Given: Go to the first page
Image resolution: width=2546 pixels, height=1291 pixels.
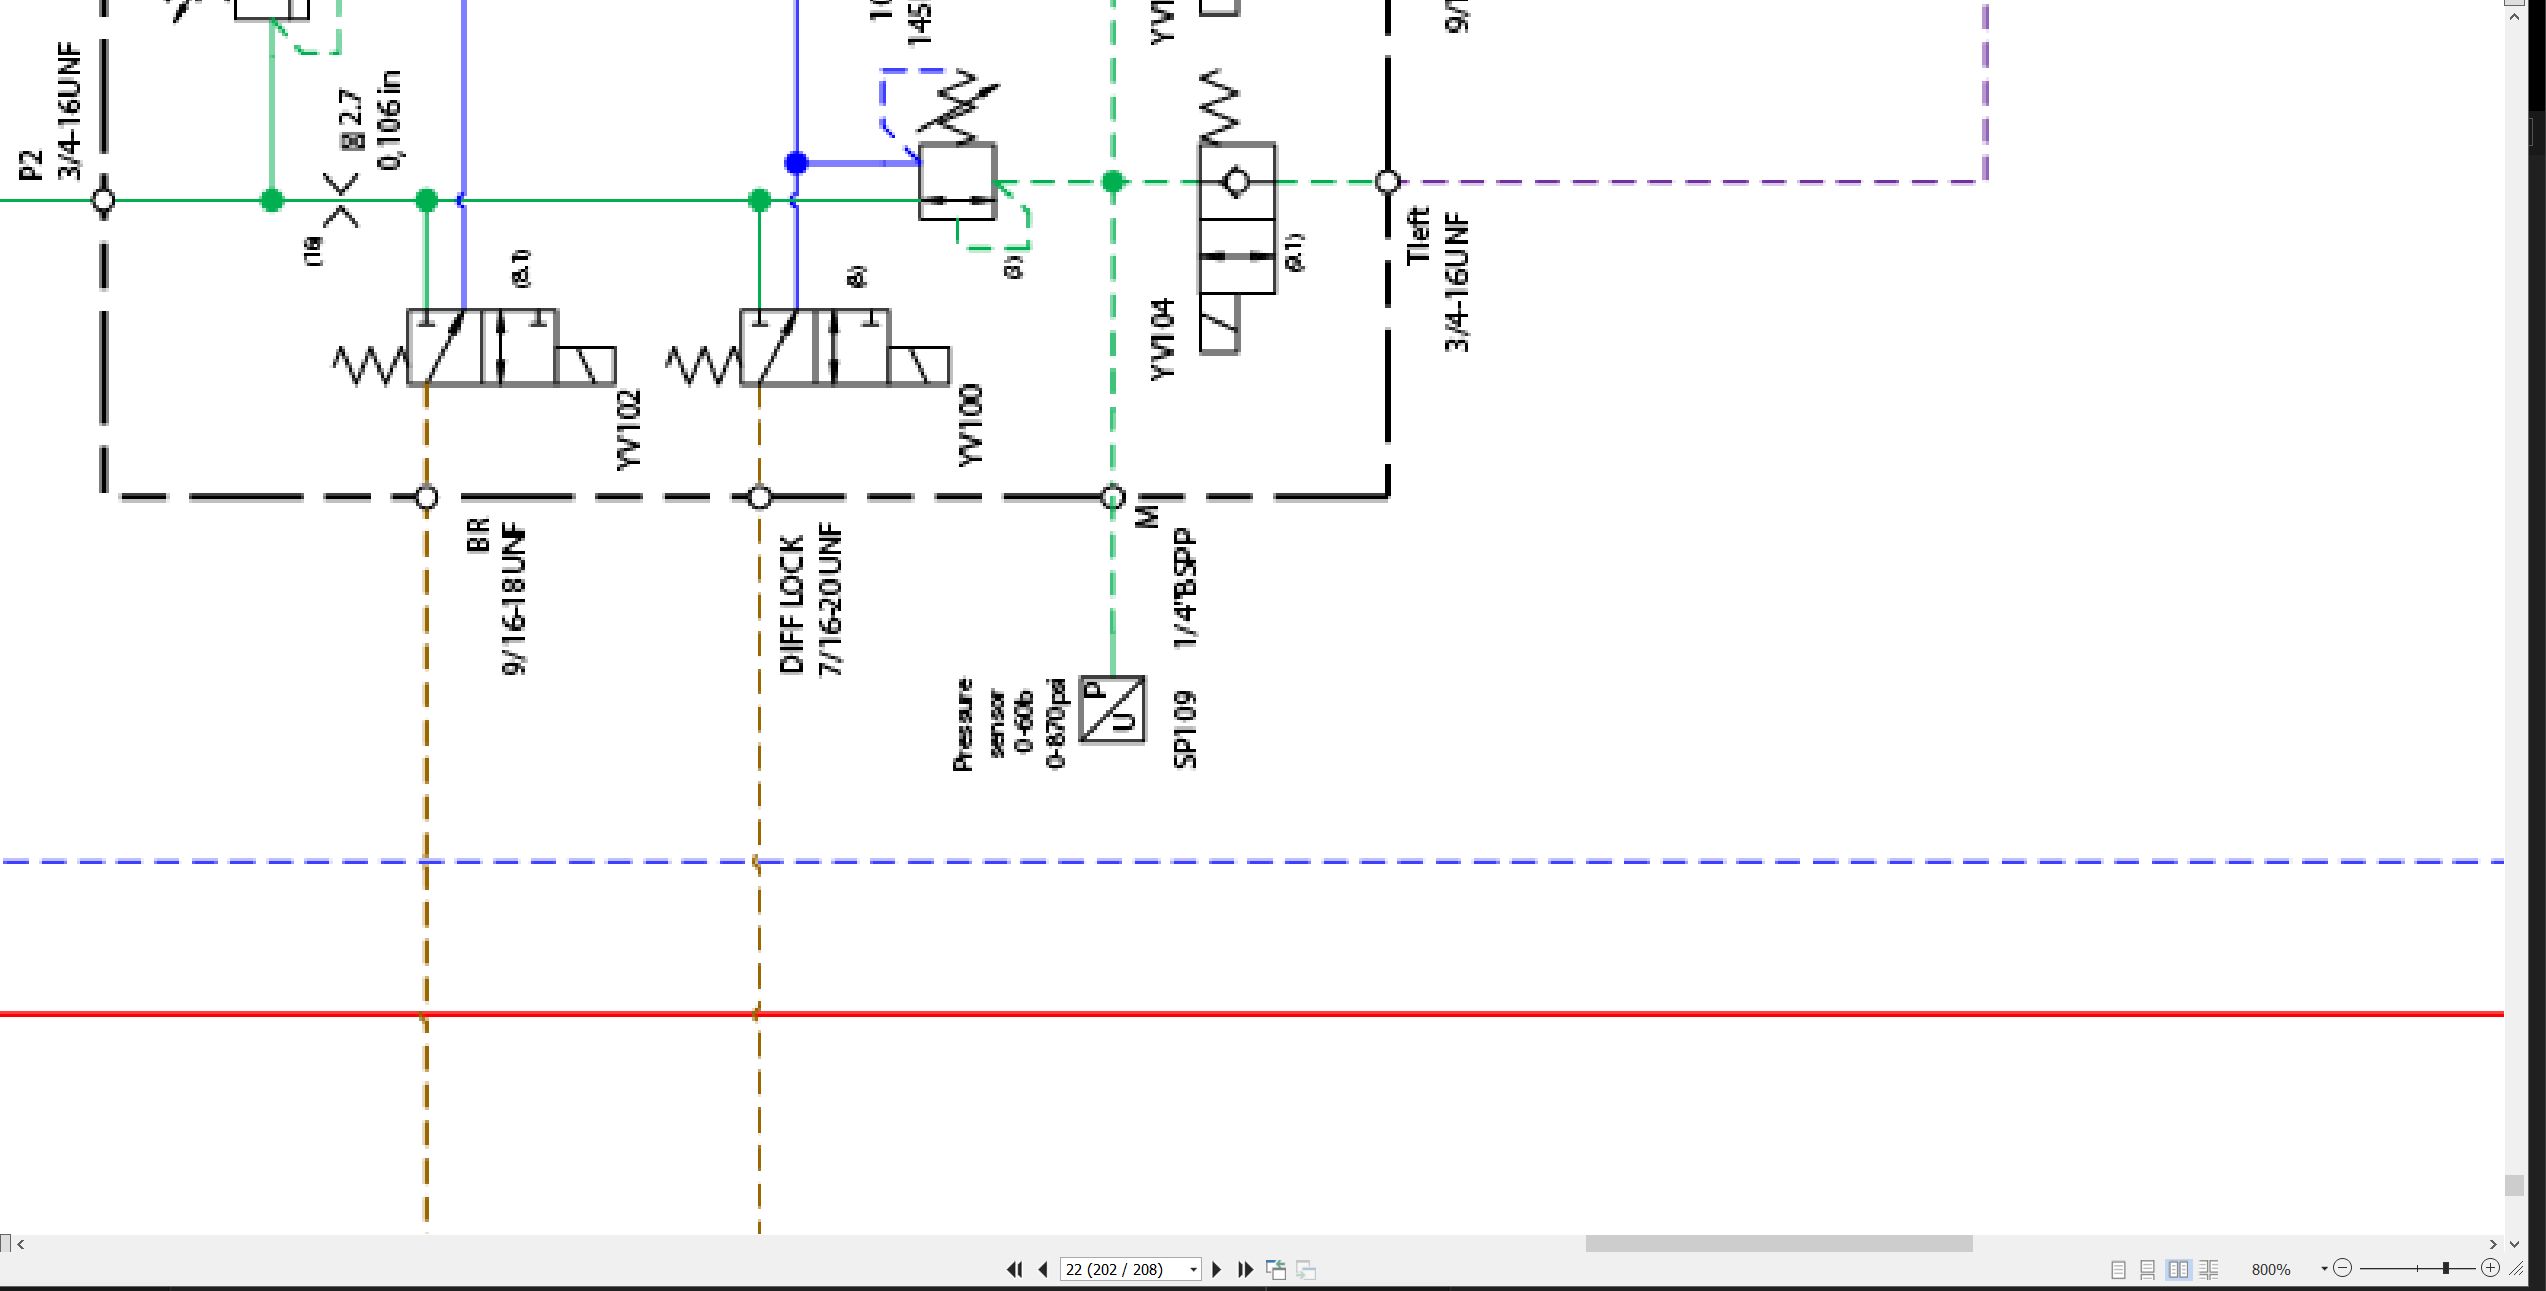Looking at the screenshot, I should coord(1014,1269).
